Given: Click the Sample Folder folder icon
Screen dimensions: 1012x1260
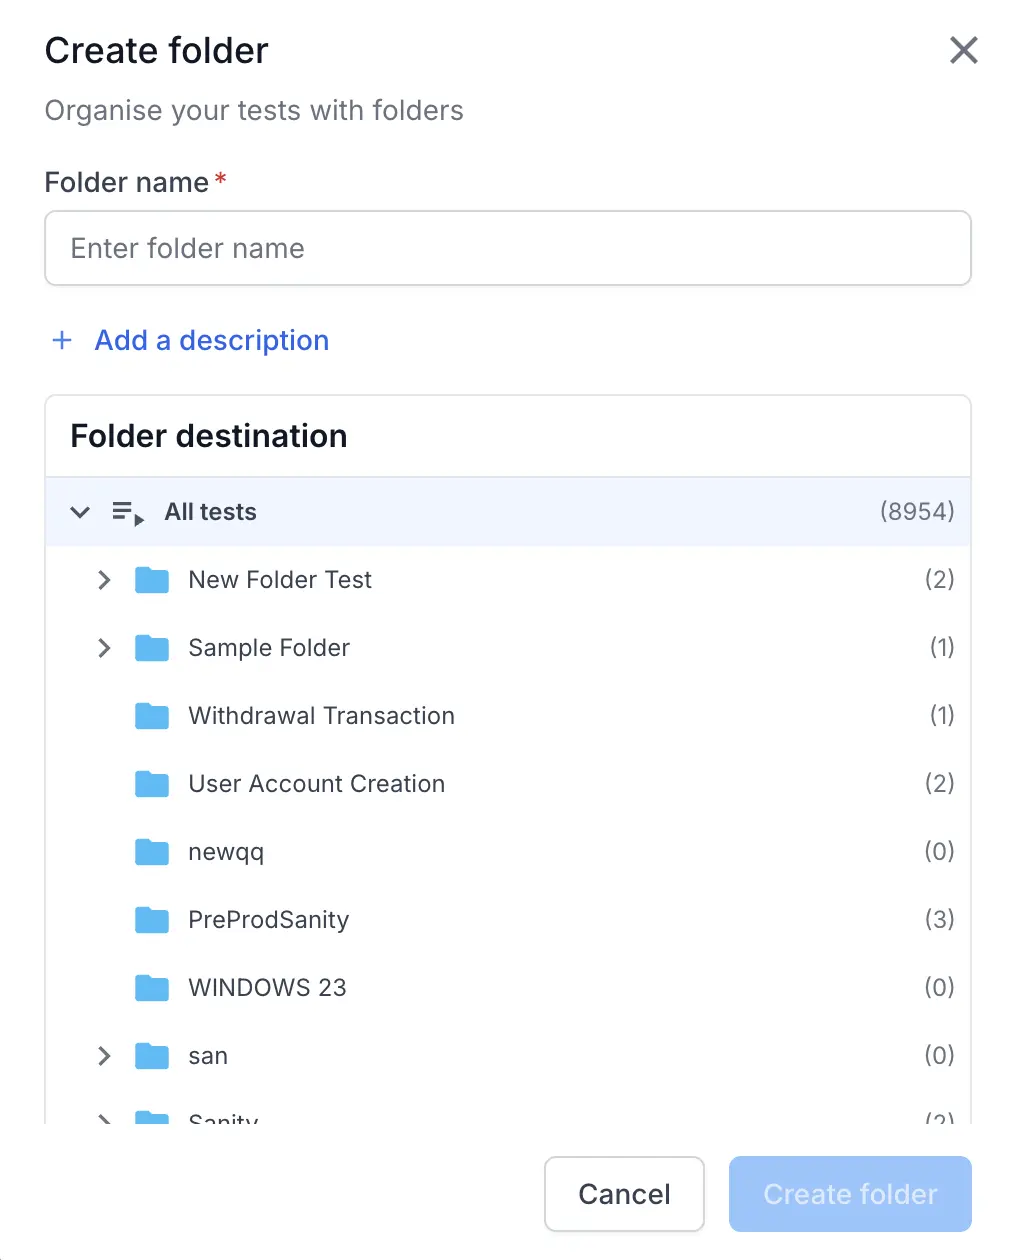Looking at the screenshot, I should pos(152,648).
